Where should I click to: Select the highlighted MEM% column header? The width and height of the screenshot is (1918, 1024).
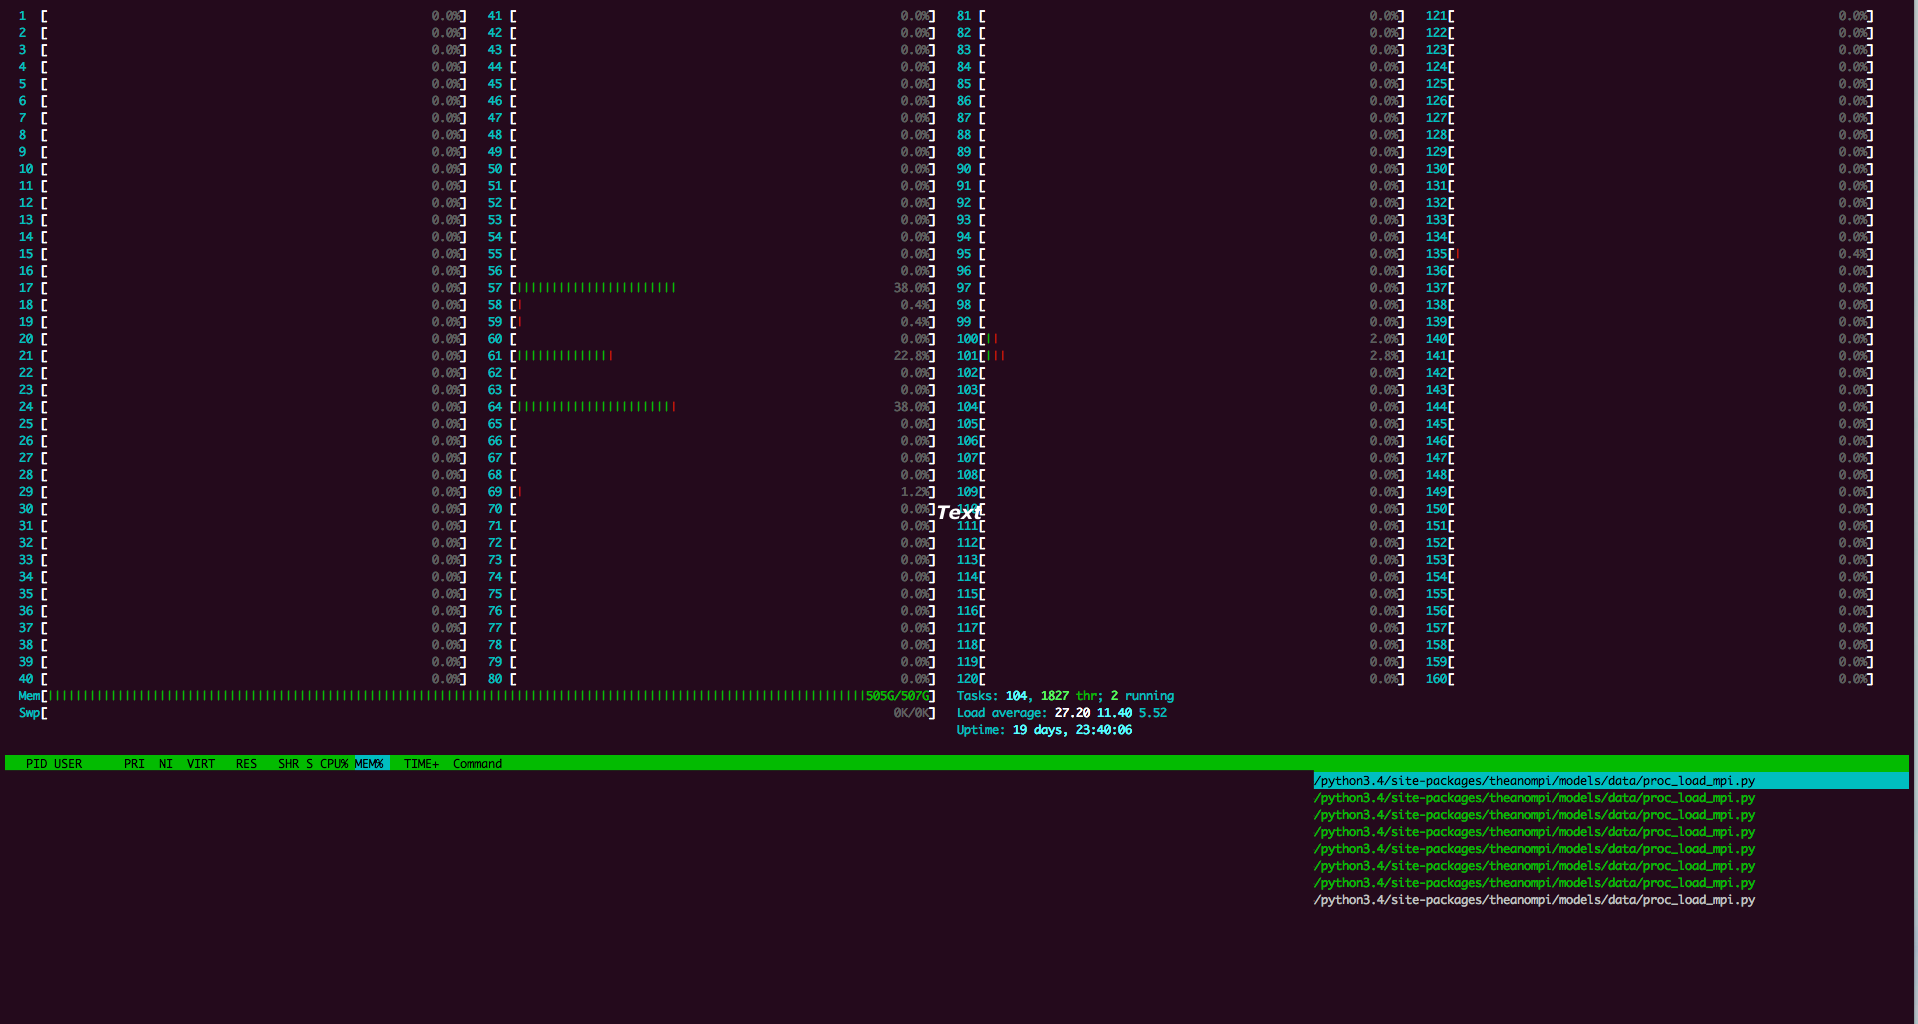(370, 763)
